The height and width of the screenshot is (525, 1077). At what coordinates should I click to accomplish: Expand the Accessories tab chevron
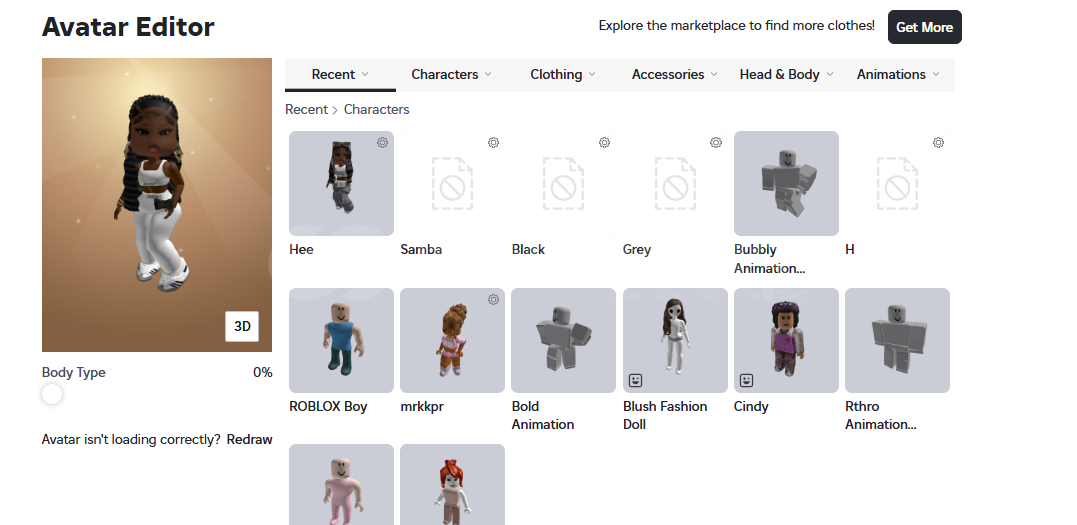[x=714, y=74]
